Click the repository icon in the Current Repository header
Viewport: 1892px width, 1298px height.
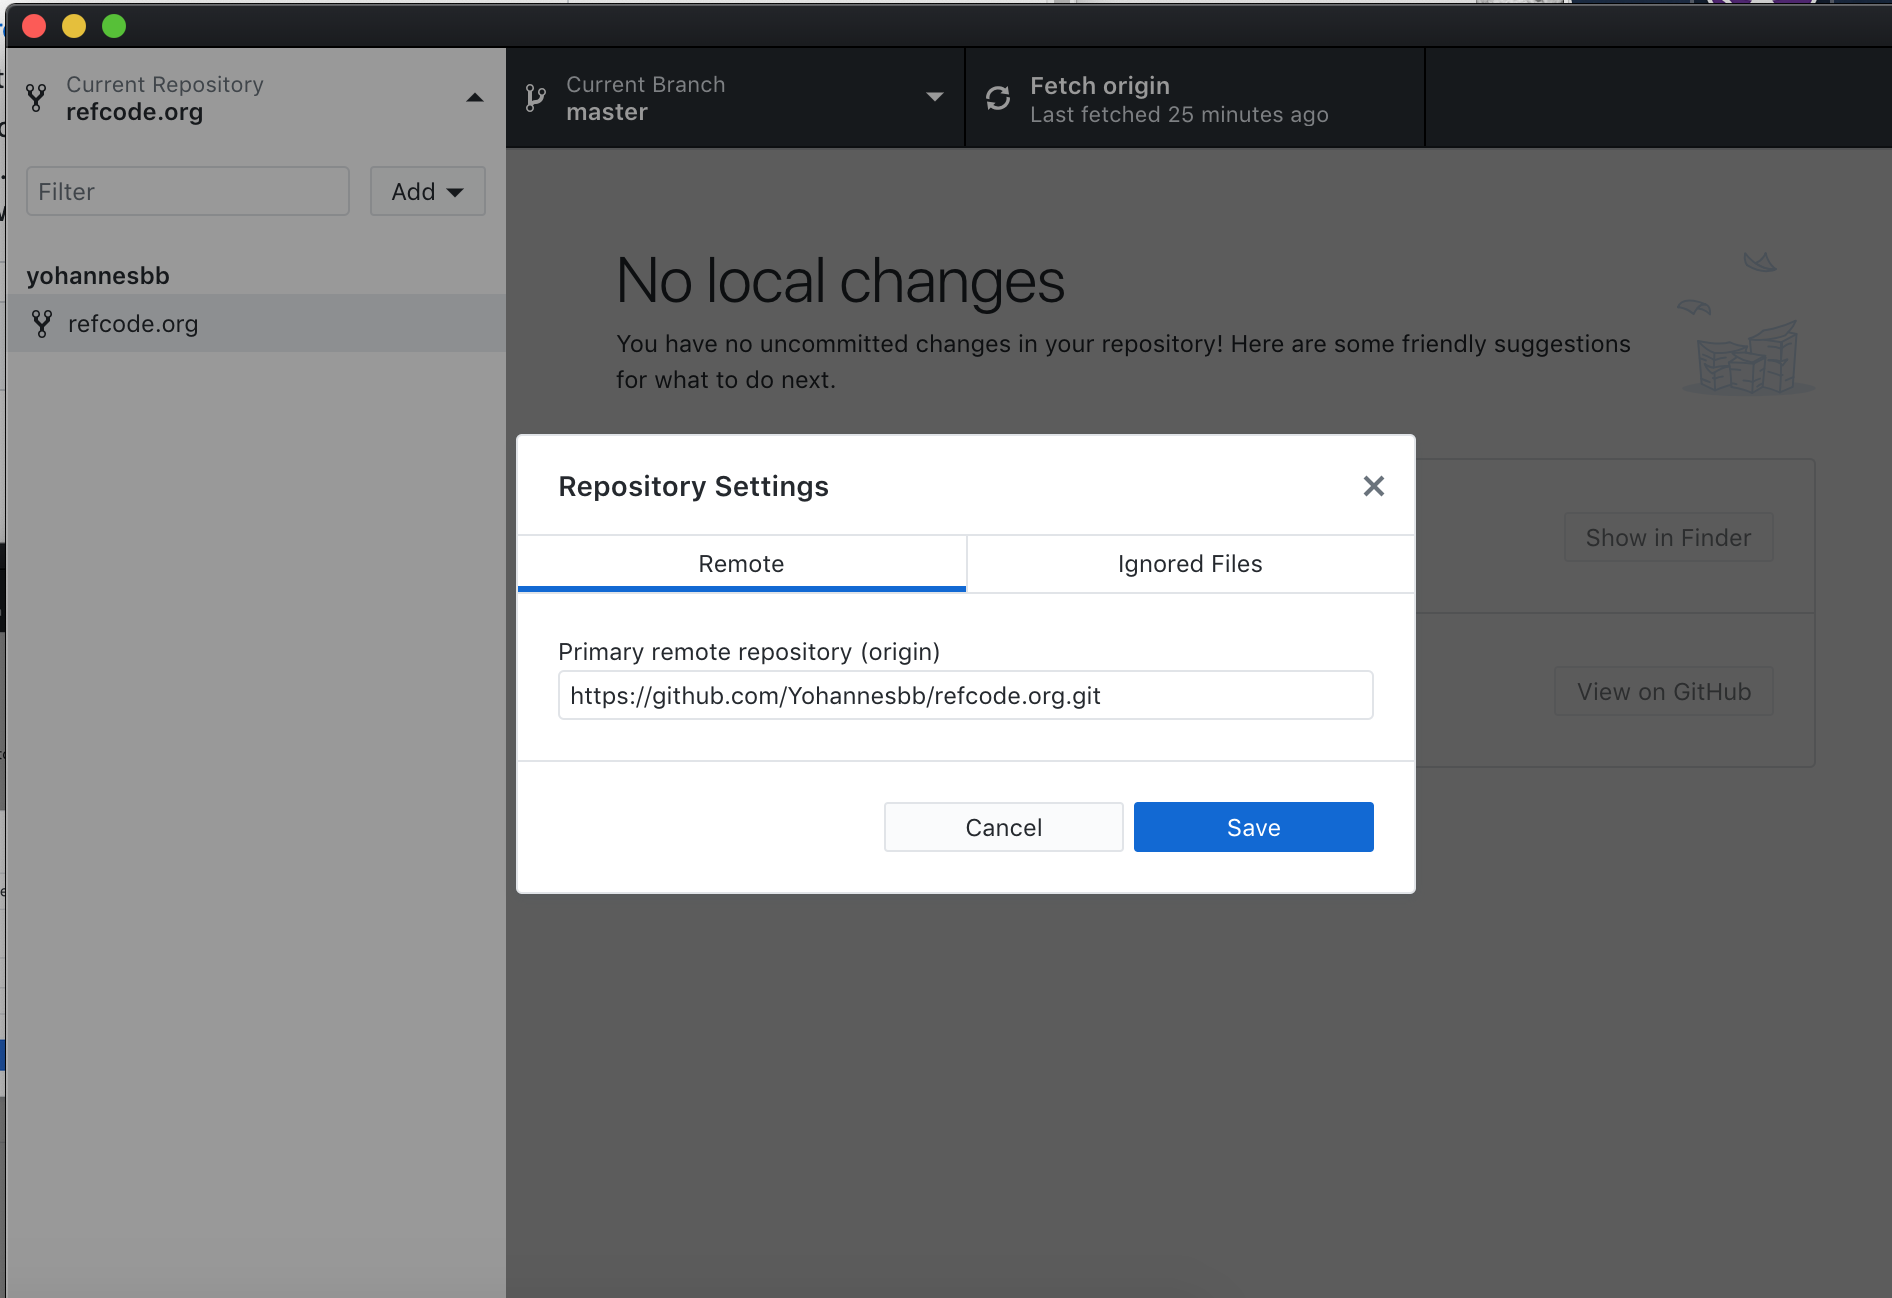coord(36,98)
